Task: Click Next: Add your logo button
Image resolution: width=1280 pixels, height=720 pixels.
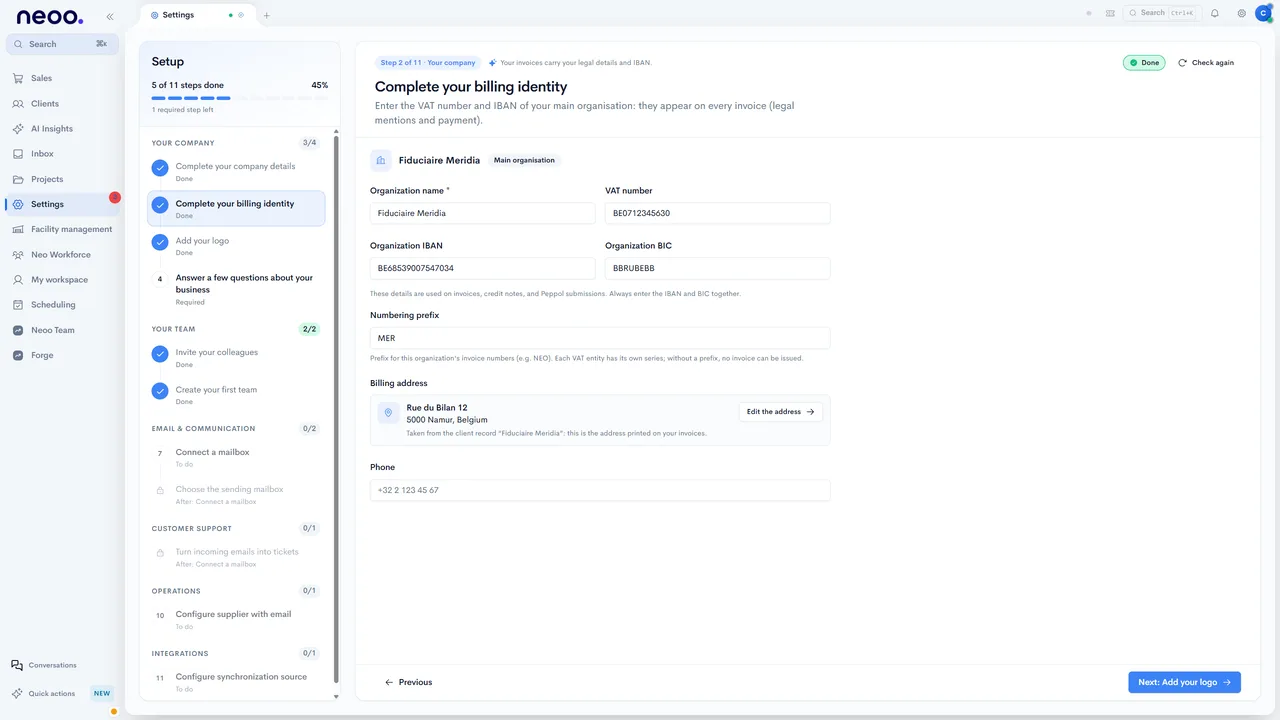Action: point(1184,682)
